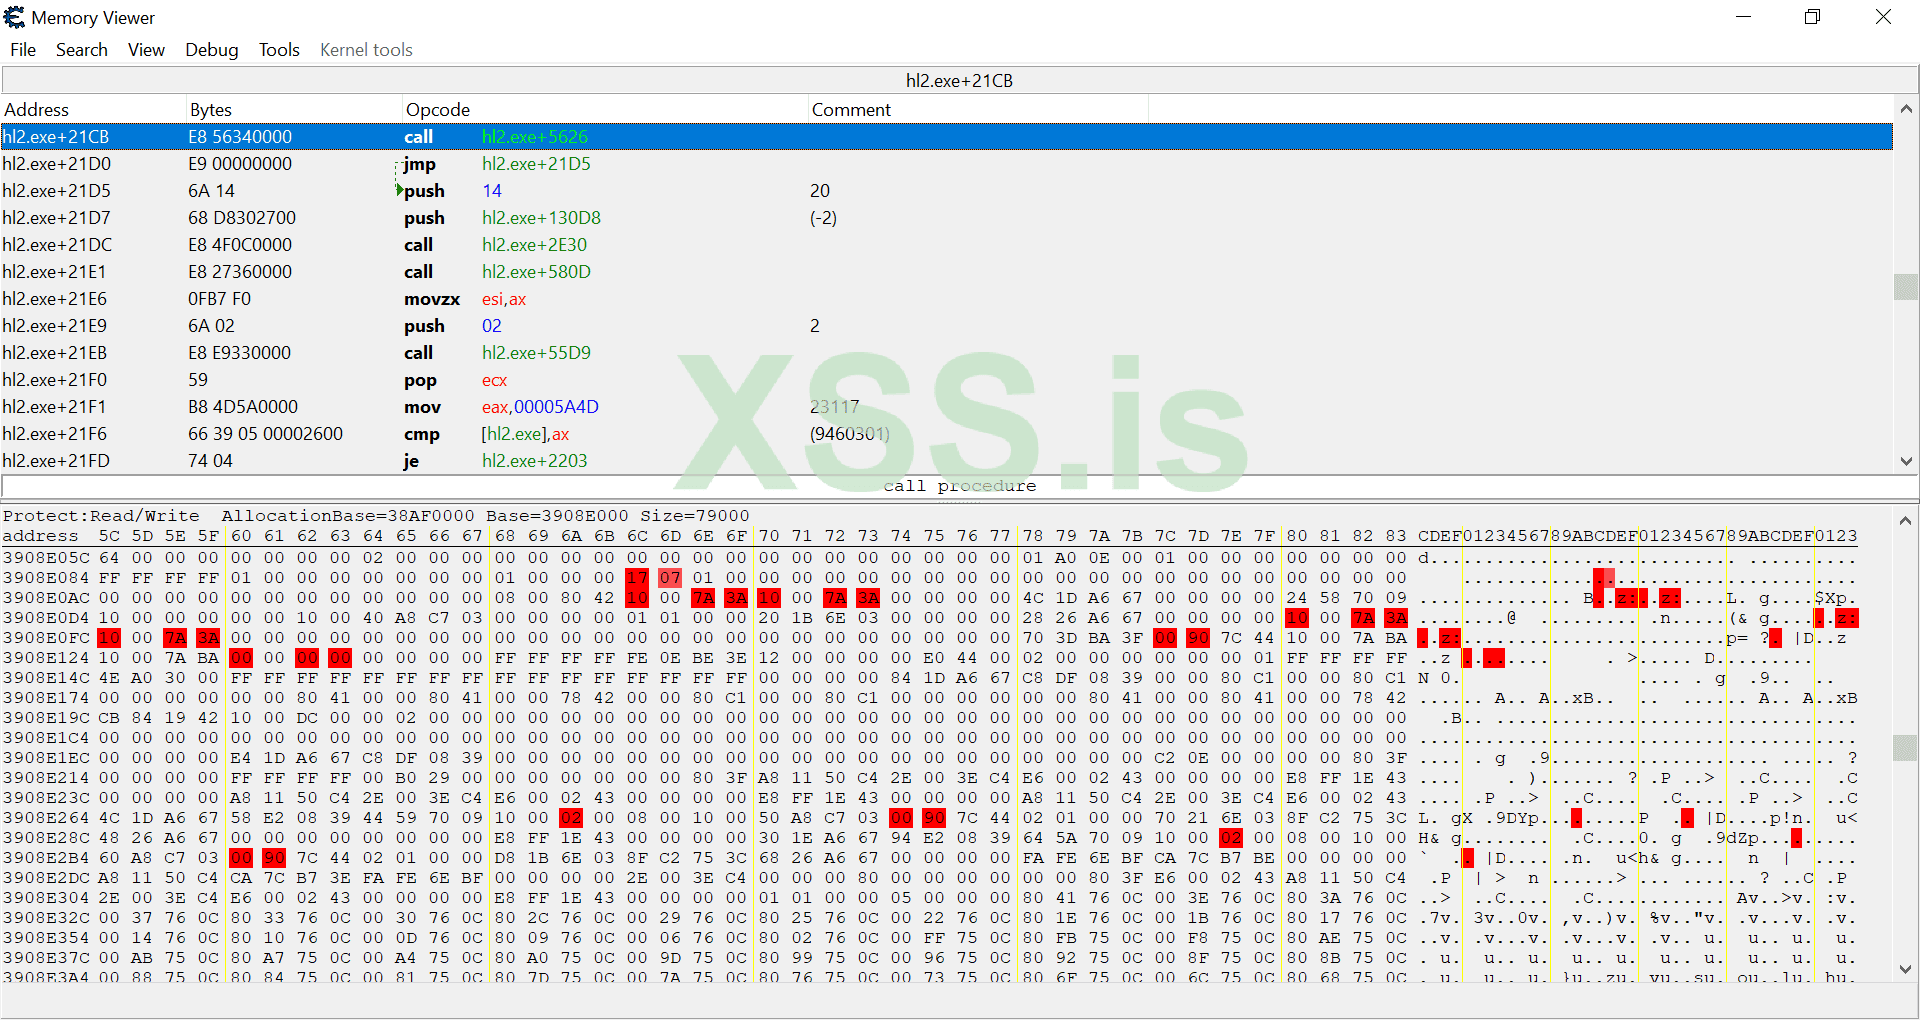
Task: Click the hex row address 3908E37C
Action: (x=46, y=958)
